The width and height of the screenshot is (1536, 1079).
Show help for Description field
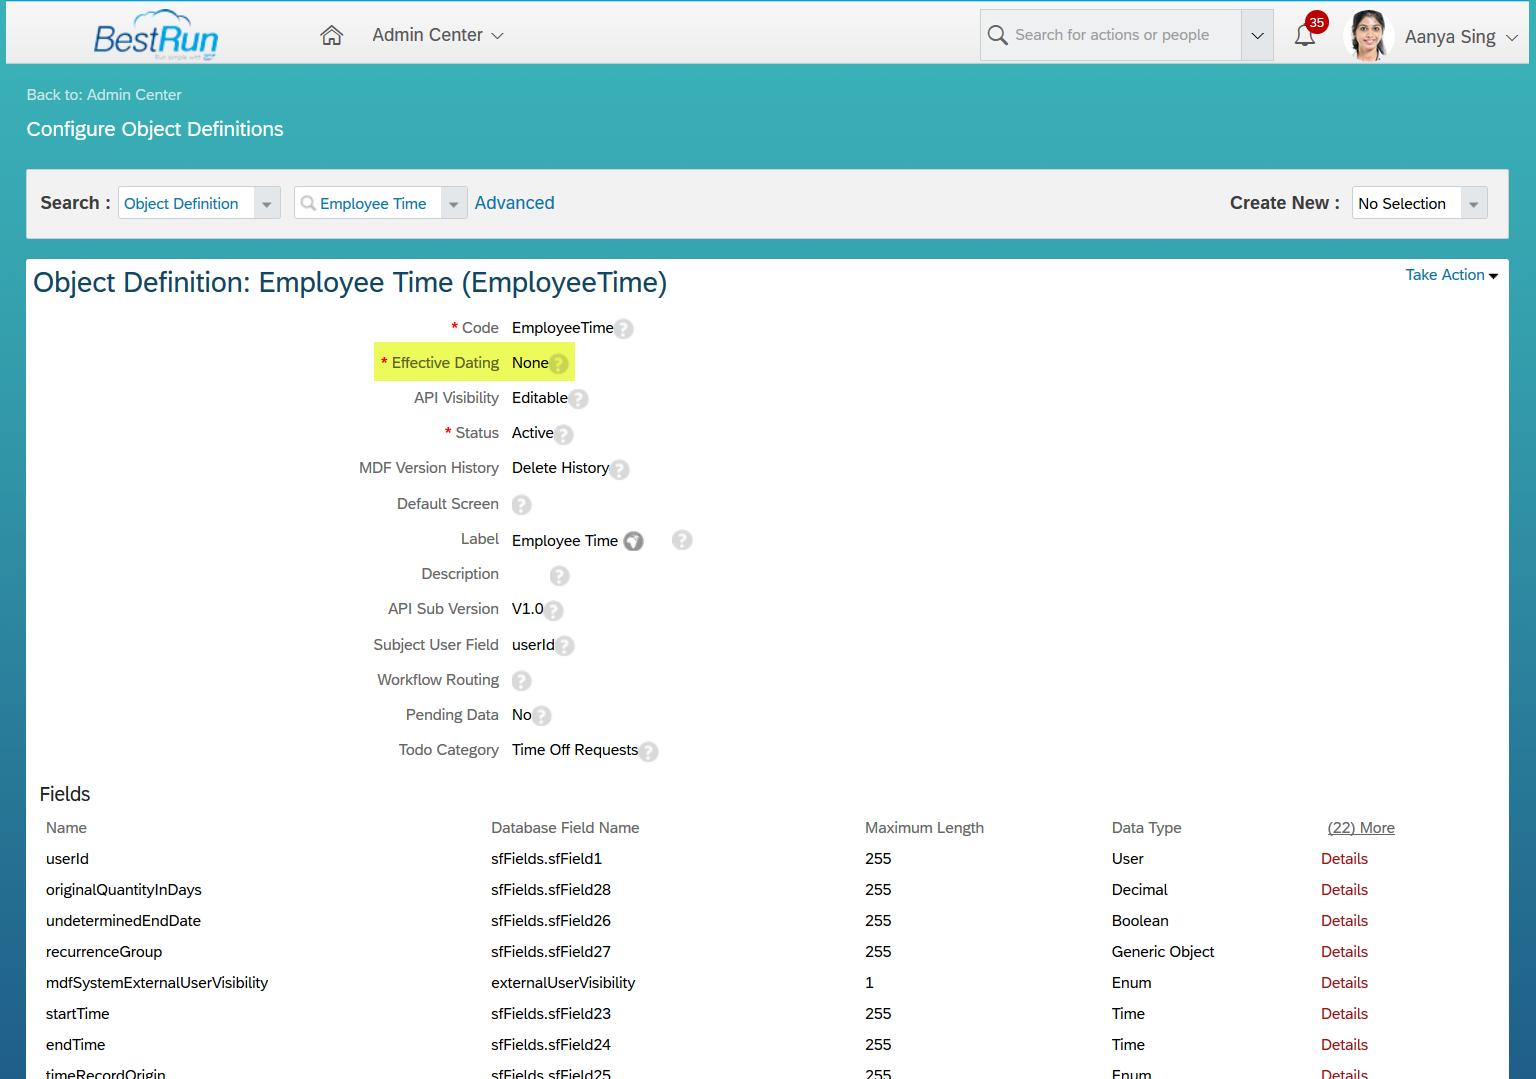click(x=560, y=575)
